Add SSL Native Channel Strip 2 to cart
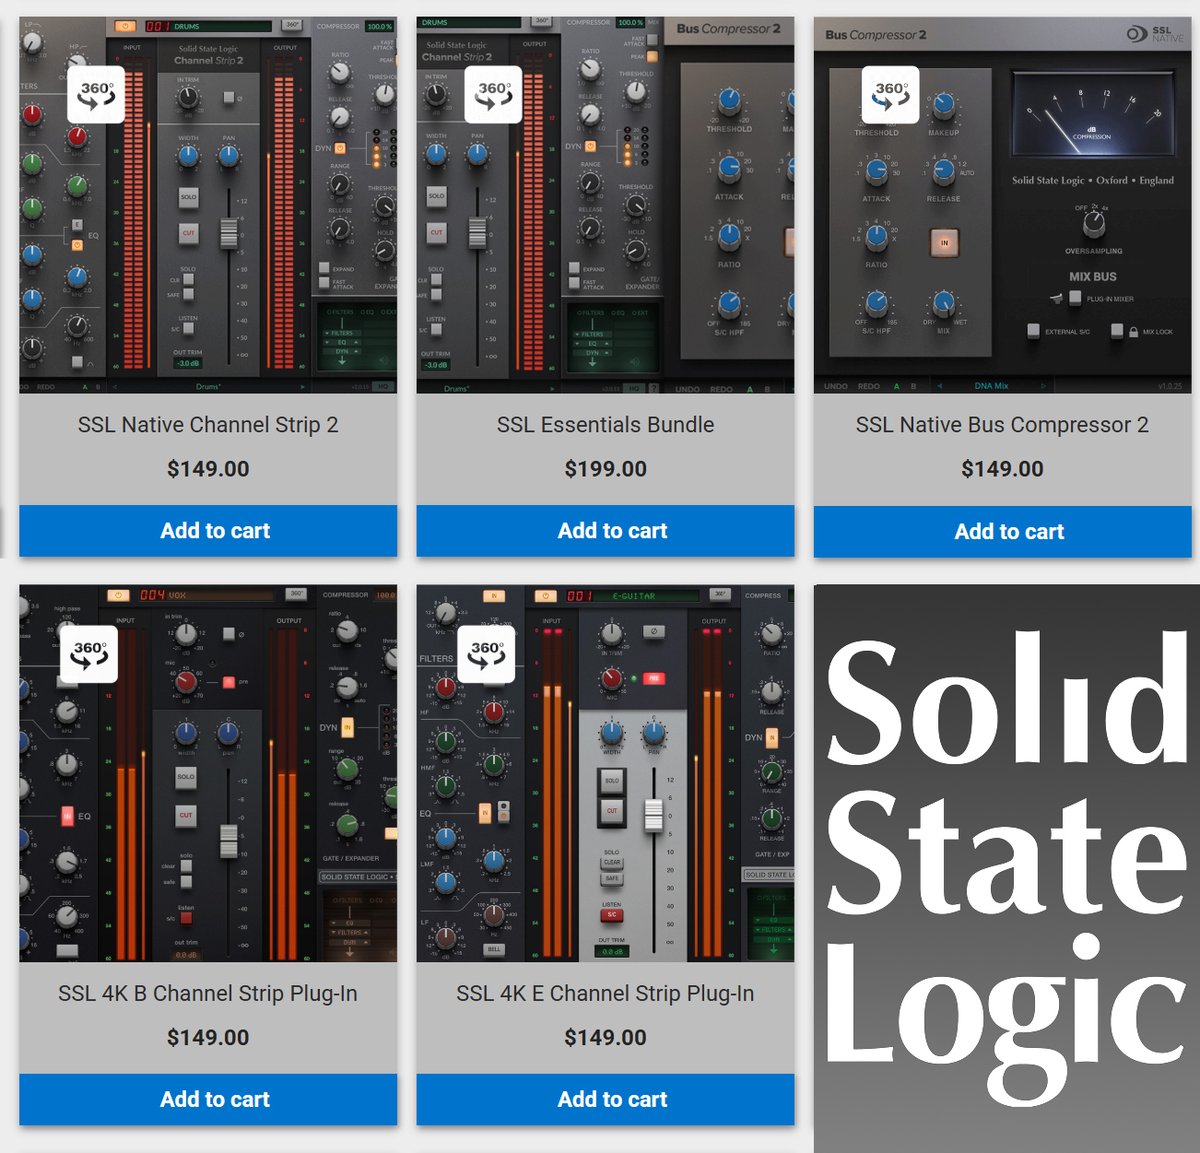The image size is (1200, 1153). (x=208, y=531)
